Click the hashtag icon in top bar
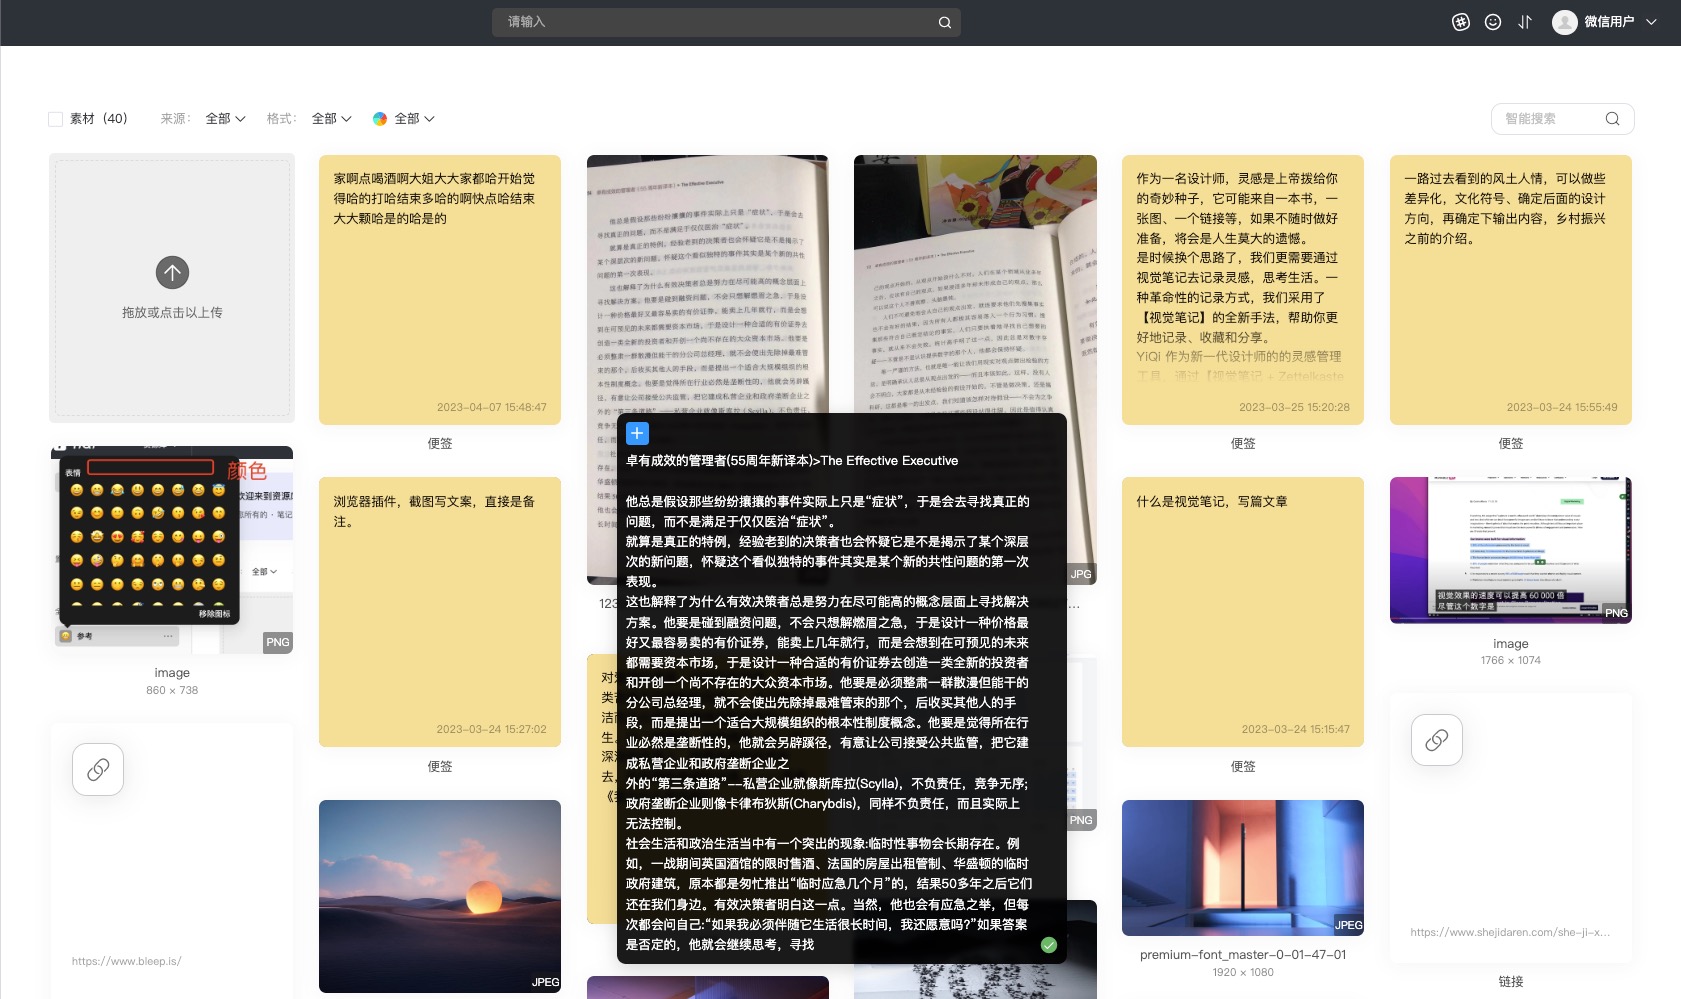 coord(1461,22)
